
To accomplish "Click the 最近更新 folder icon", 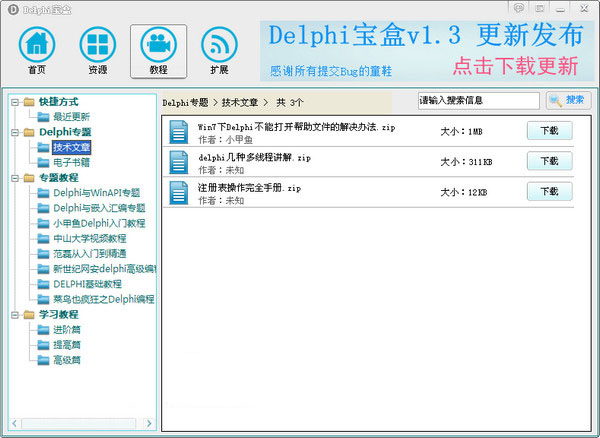I will 43,117.
